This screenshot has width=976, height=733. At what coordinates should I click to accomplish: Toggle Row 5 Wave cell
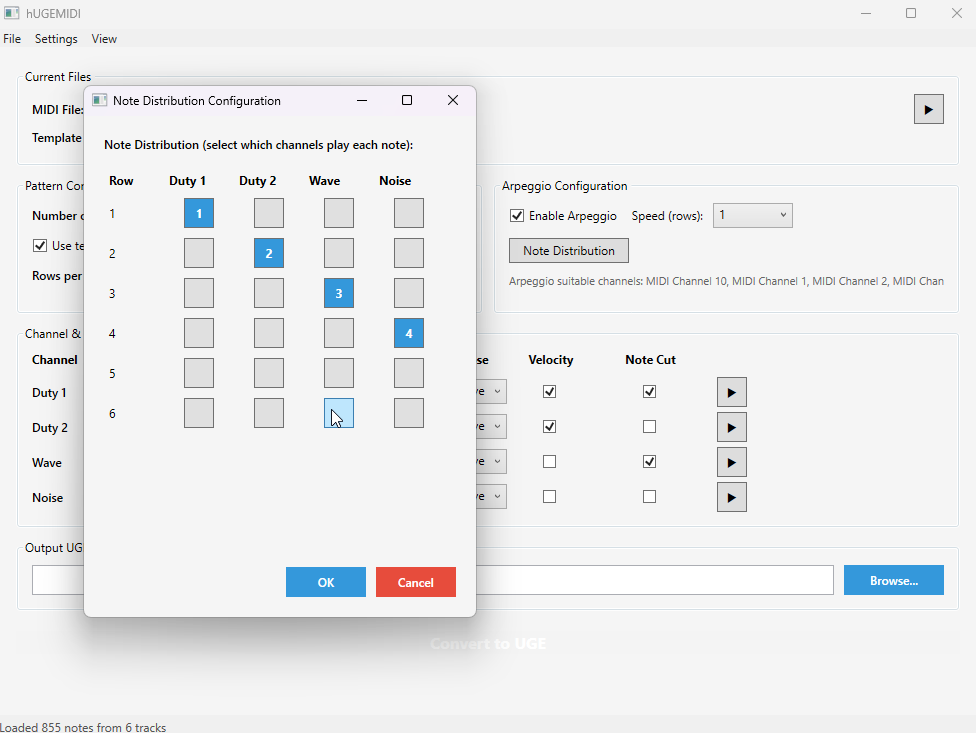tap(339, 373)
